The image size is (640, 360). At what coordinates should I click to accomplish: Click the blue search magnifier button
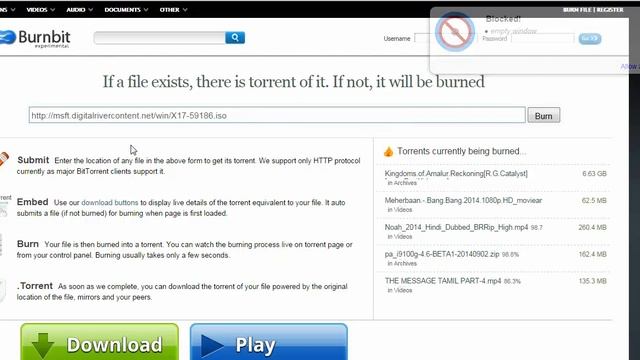[x=235, y=38]
